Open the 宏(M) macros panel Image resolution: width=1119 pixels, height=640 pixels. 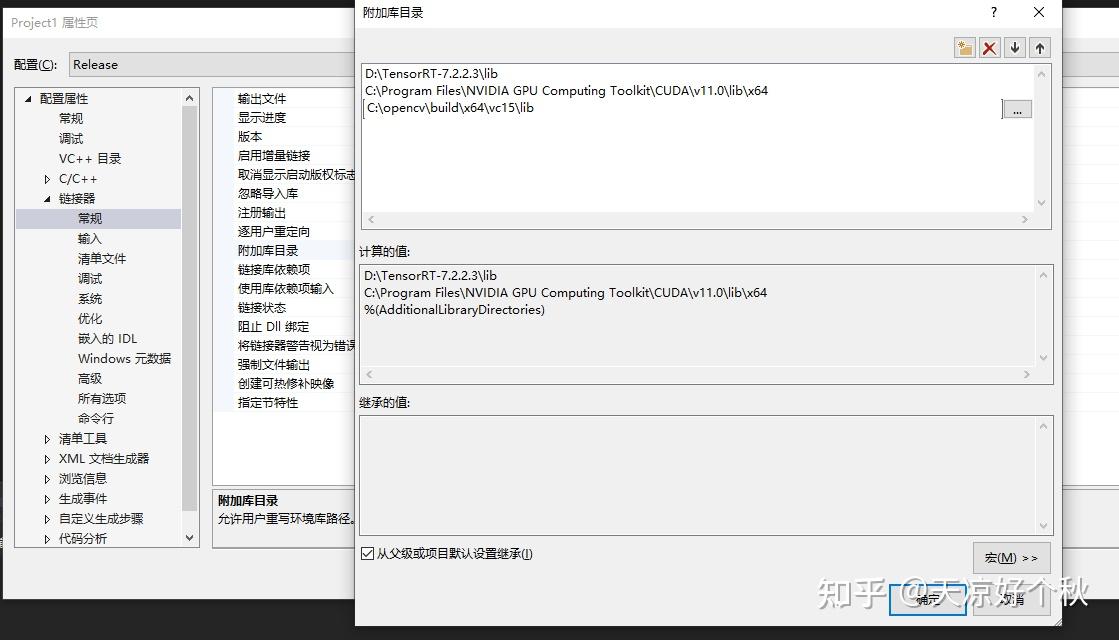pyautogui.click(x=1011, y=557)
